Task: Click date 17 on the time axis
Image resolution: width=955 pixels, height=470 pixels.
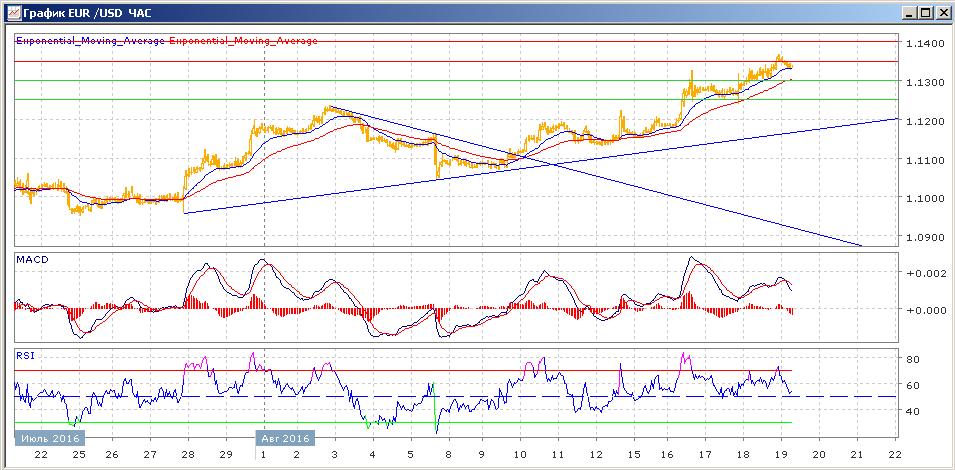Action: 705,454
